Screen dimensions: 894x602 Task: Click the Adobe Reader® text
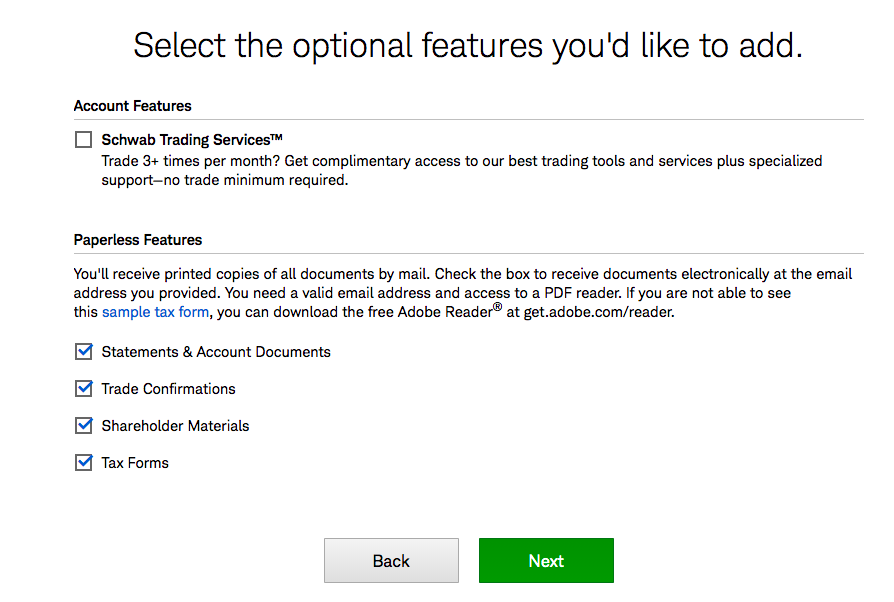coord(450,312)
